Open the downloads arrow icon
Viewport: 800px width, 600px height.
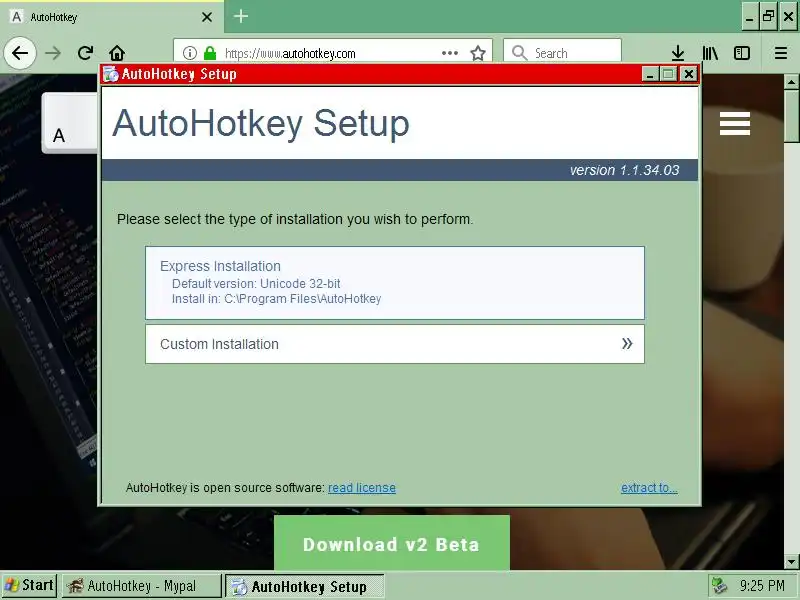pyautogui.click(x=678, y=53)
